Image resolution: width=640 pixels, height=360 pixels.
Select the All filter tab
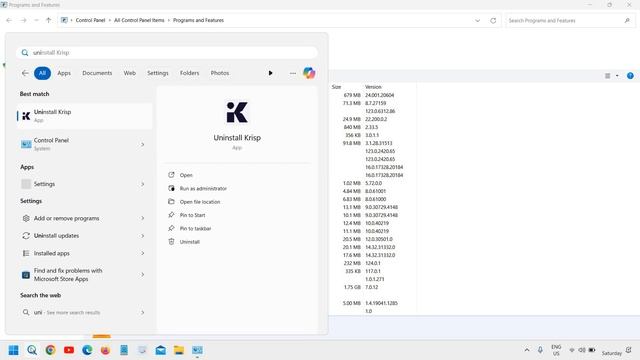[42, 73]
